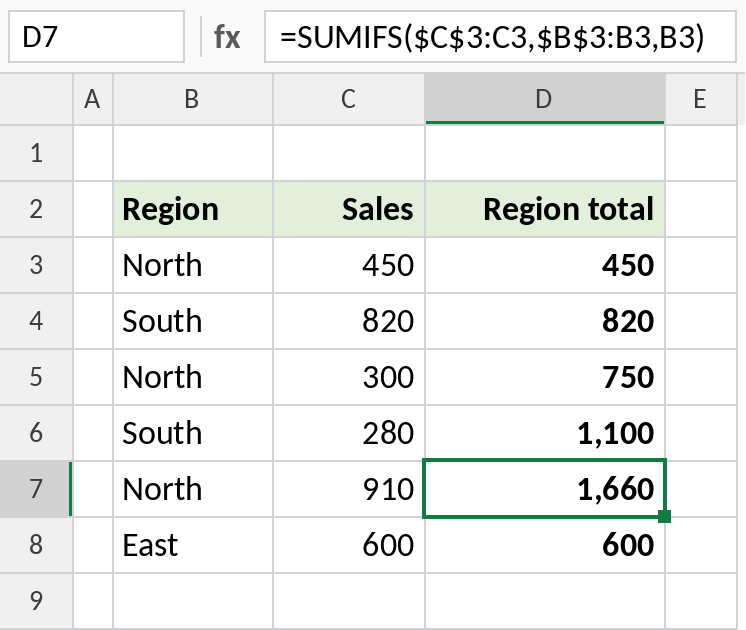The image size is (746, 630).
Task: Select row 2 header
Action: pyautogui.click(x=36, y=209)
